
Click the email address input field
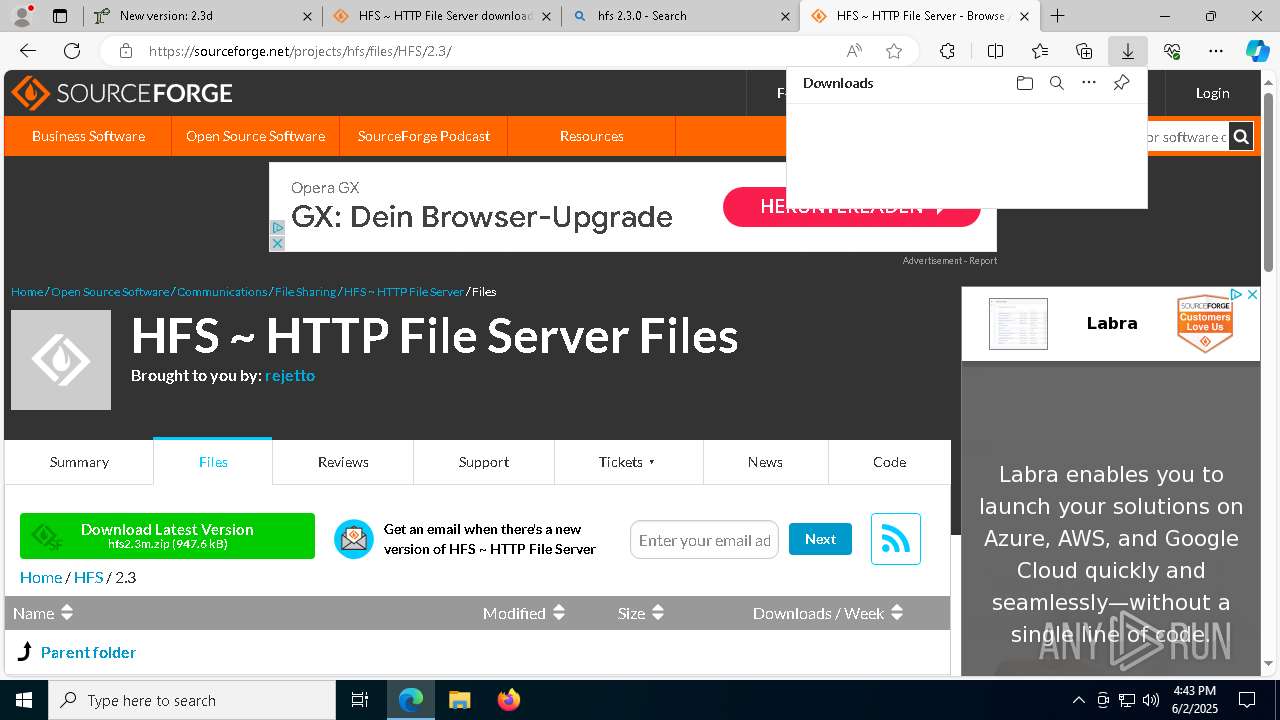(x=704, y=540)
